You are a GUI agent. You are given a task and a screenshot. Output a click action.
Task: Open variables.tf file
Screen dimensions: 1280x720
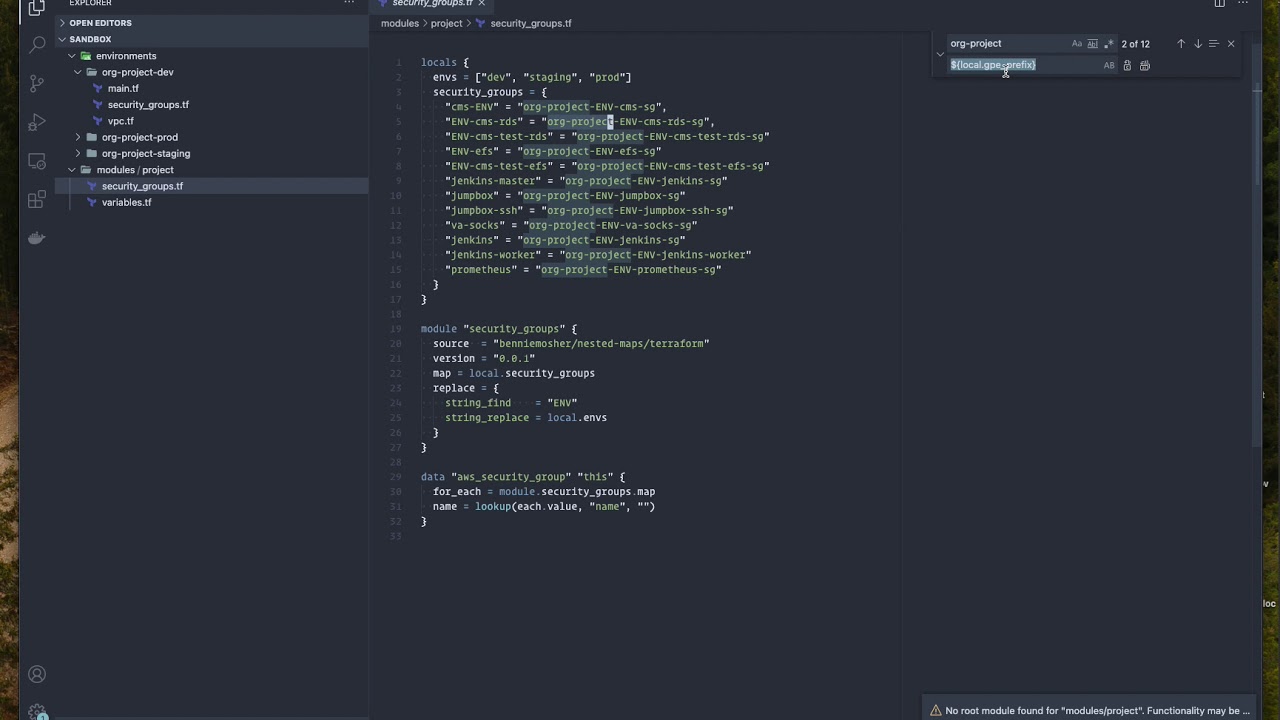pyautogui.click(x=211, y=202)
